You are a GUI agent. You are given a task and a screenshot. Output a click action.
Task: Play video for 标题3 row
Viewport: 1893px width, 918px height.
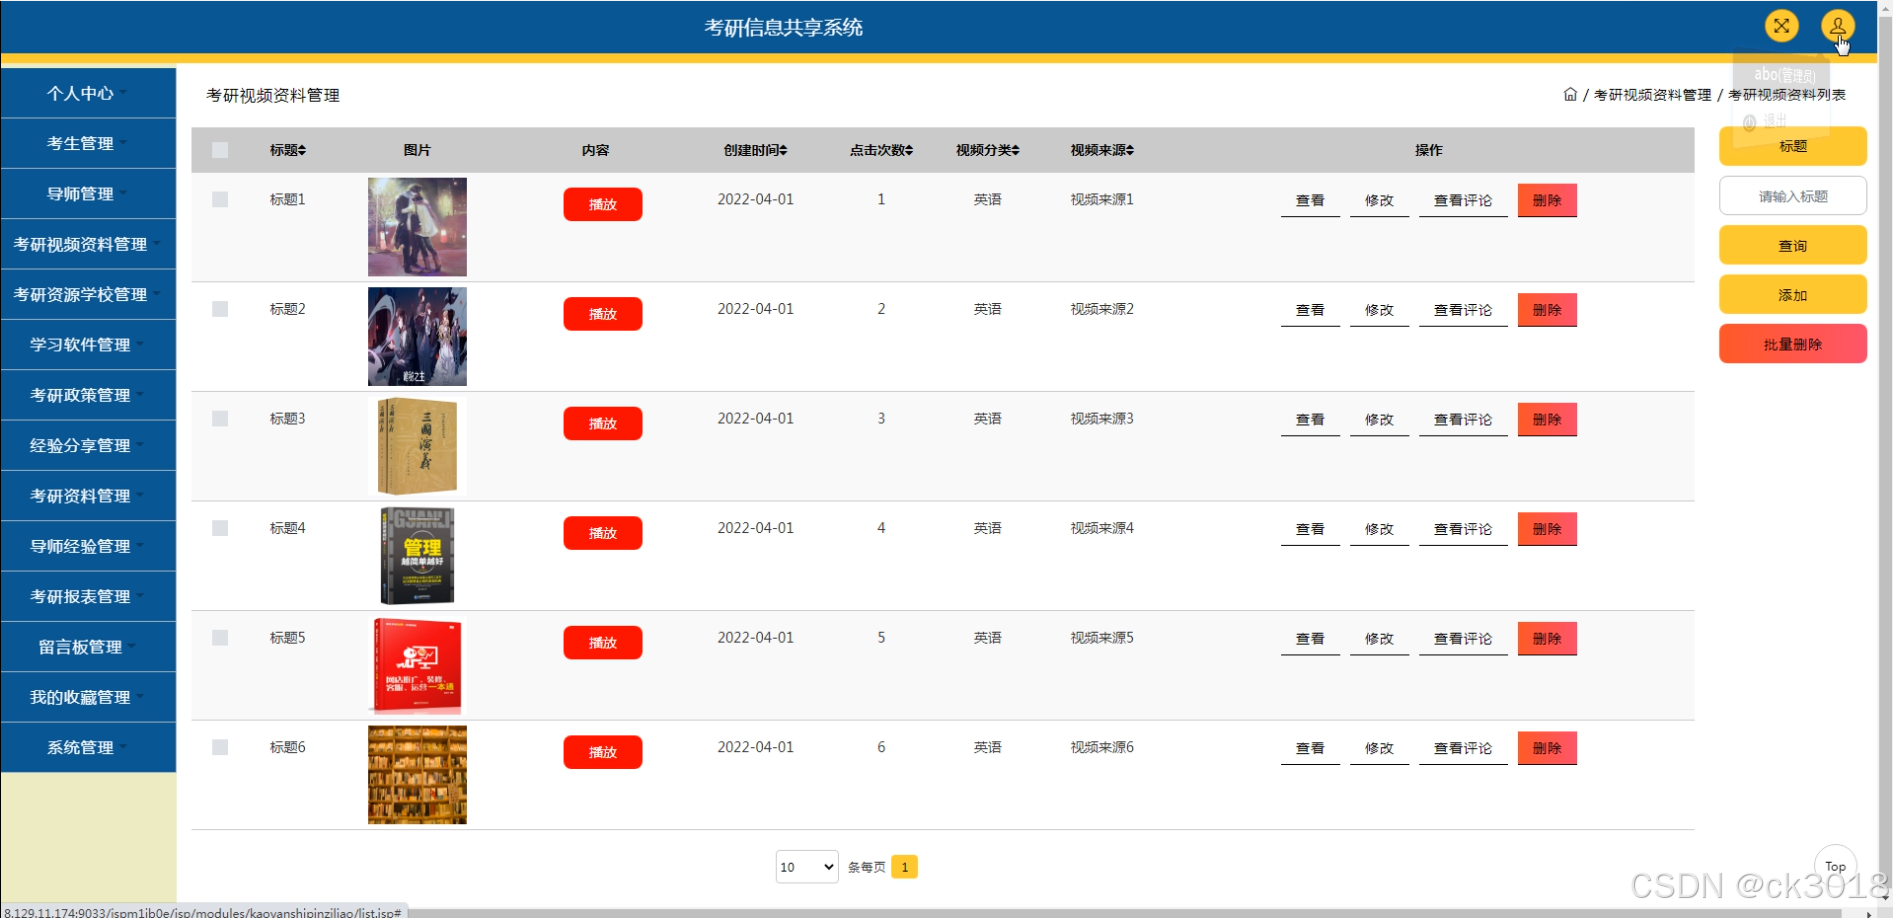(603, 423)
